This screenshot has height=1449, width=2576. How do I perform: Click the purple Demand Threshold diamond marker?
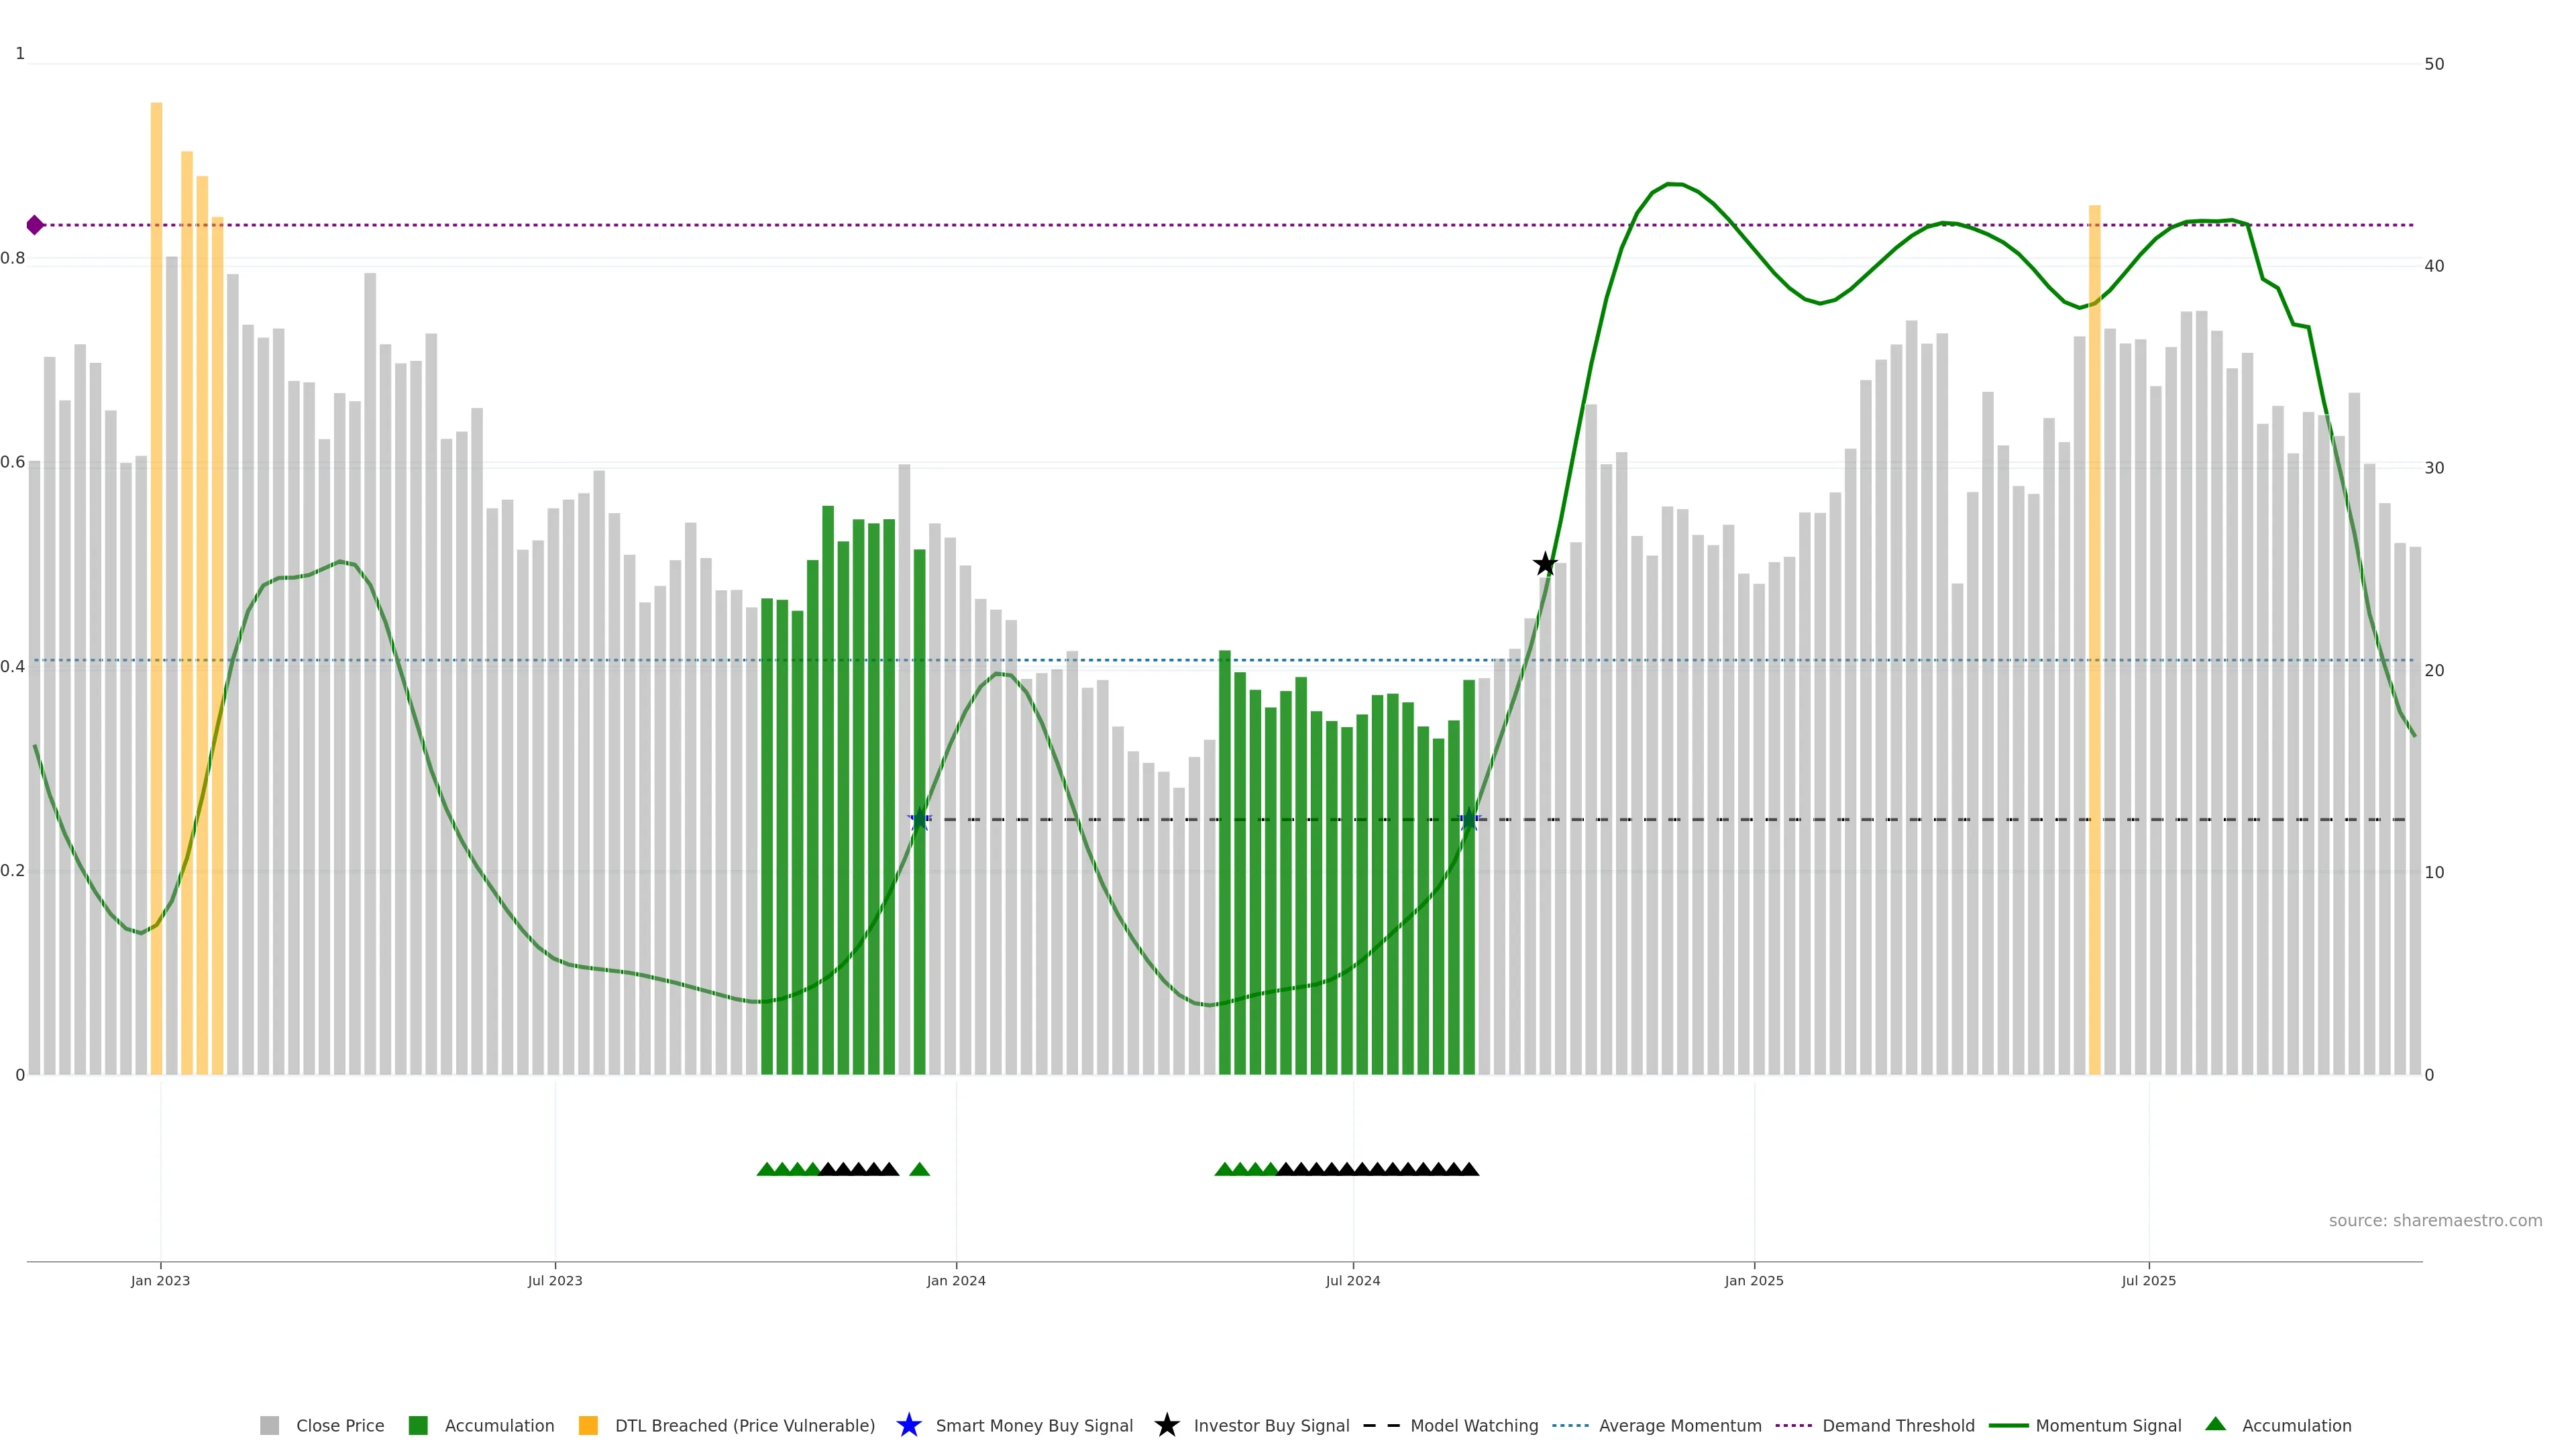pos(35,225)
